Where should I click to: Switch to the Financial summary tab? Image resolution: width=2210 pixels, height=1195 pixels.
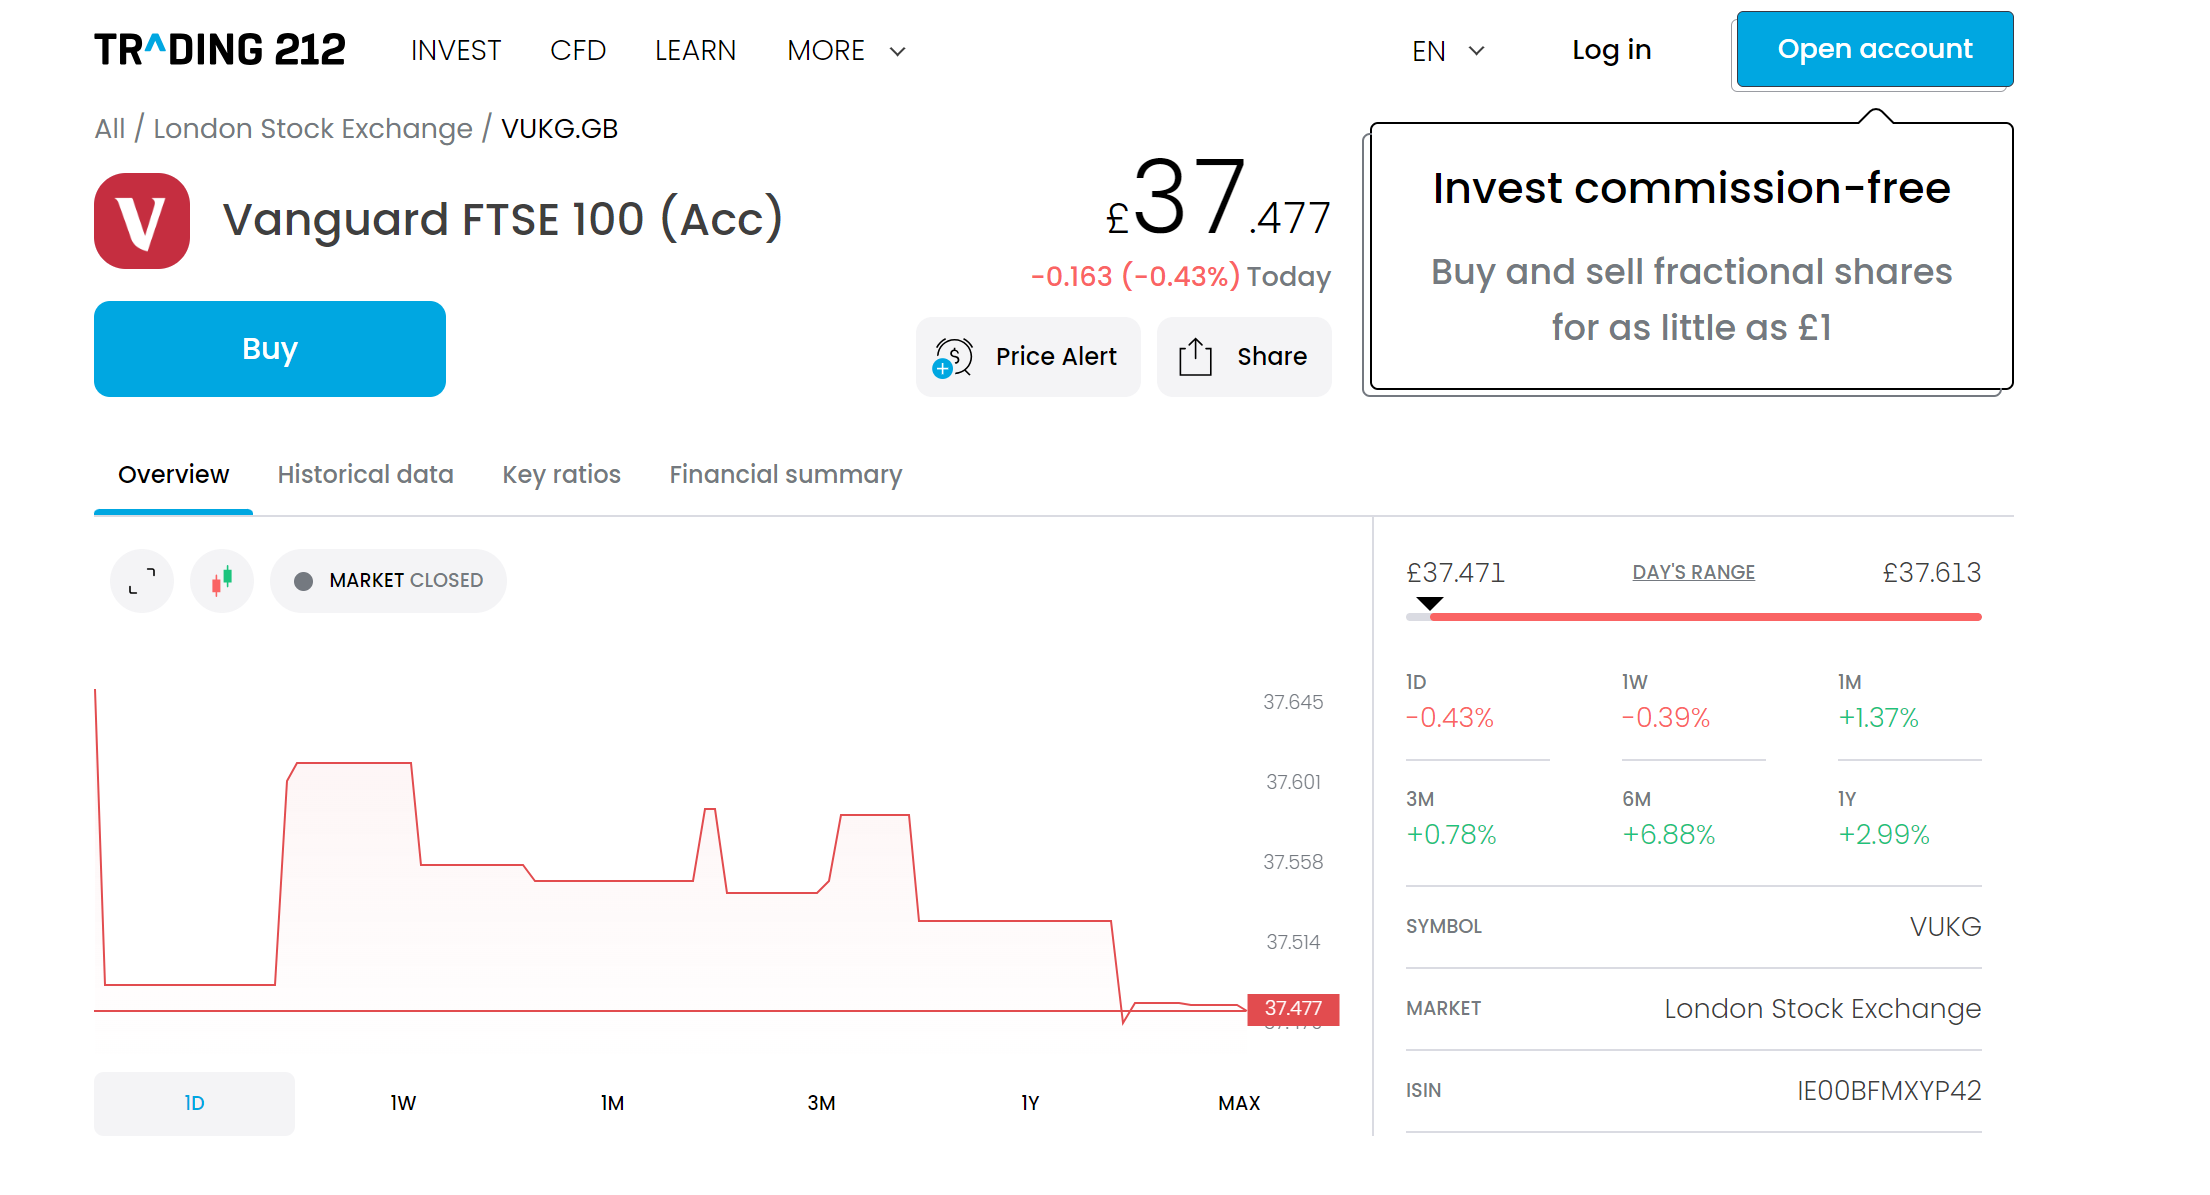(x=786, y=475)
